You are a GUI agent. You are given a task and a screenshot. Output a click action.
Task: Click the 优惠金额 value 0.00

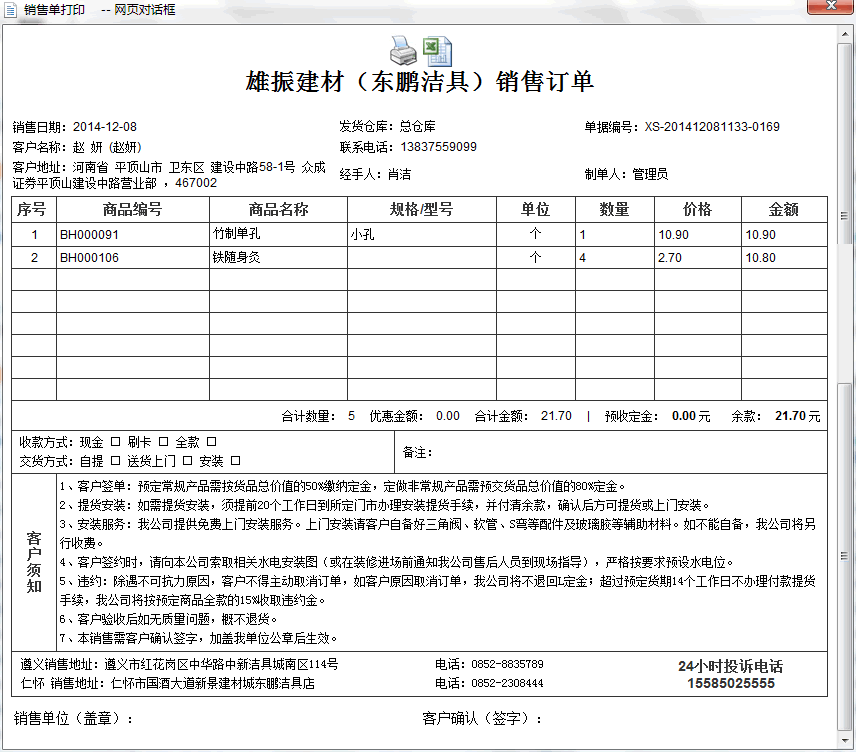point(448,416)
